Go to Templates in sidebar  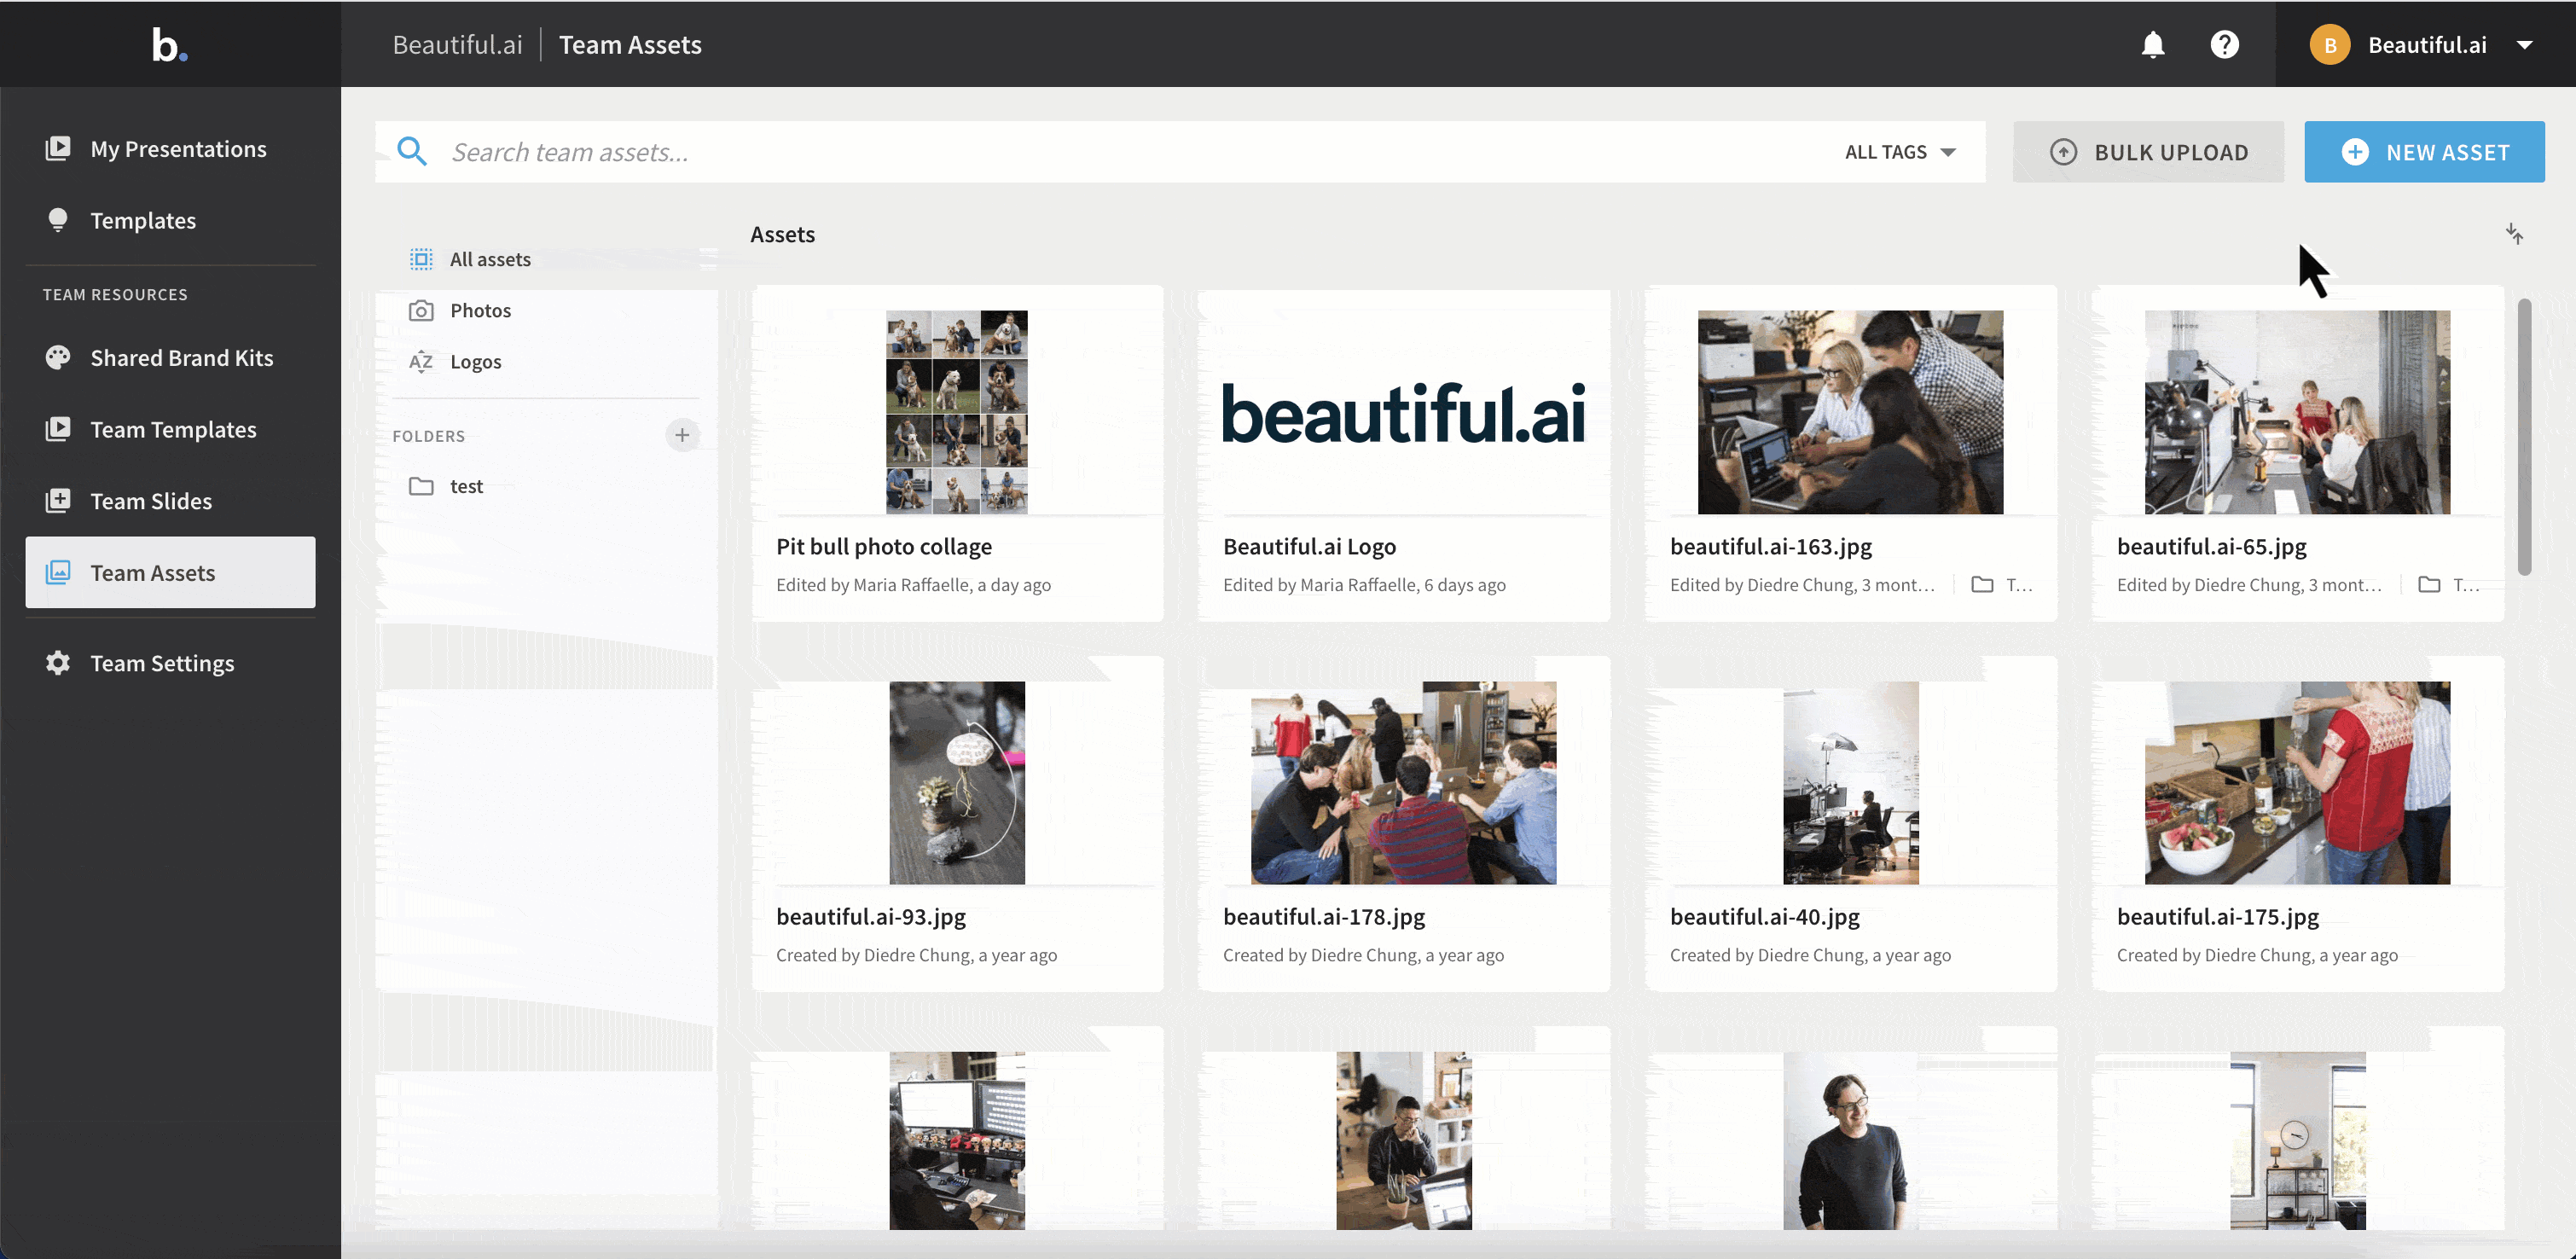click(171, 221)
